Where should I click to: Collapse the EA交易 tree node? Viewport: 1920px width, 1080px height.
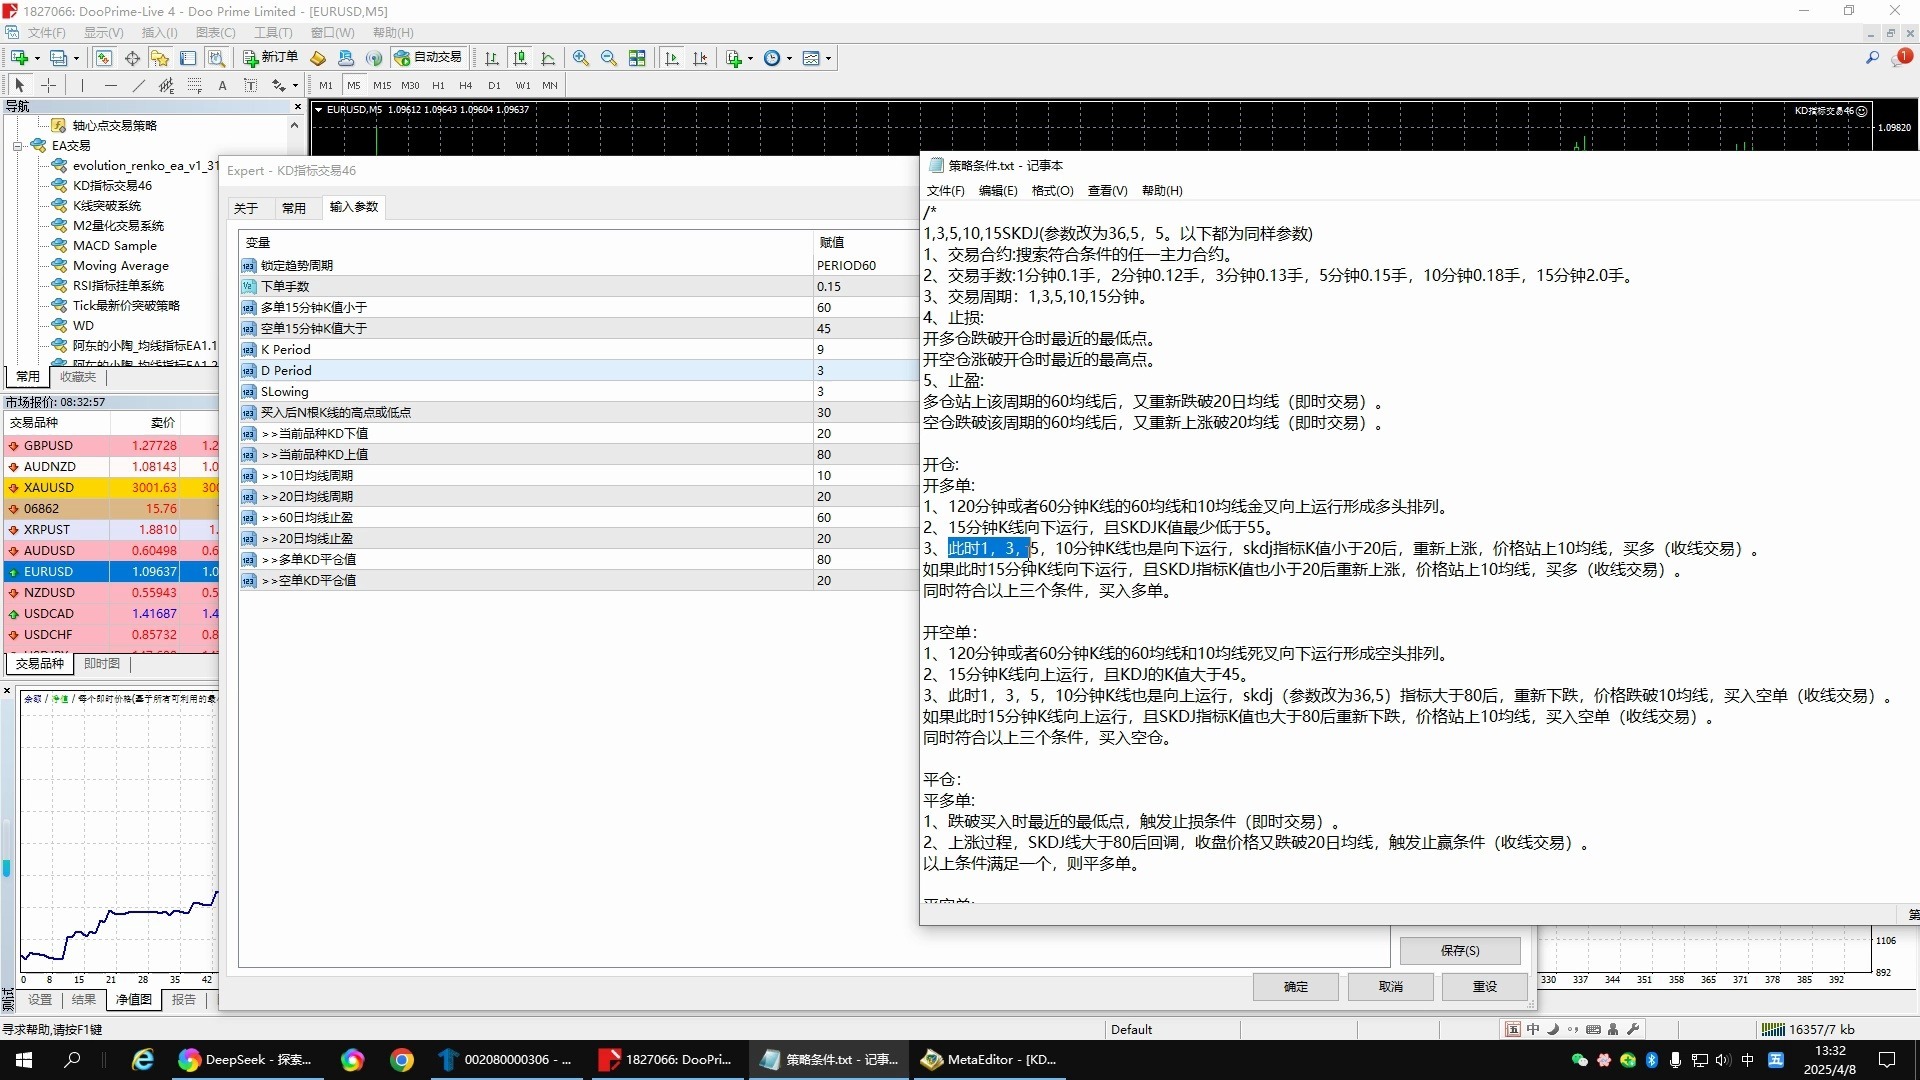coord(18,145)
